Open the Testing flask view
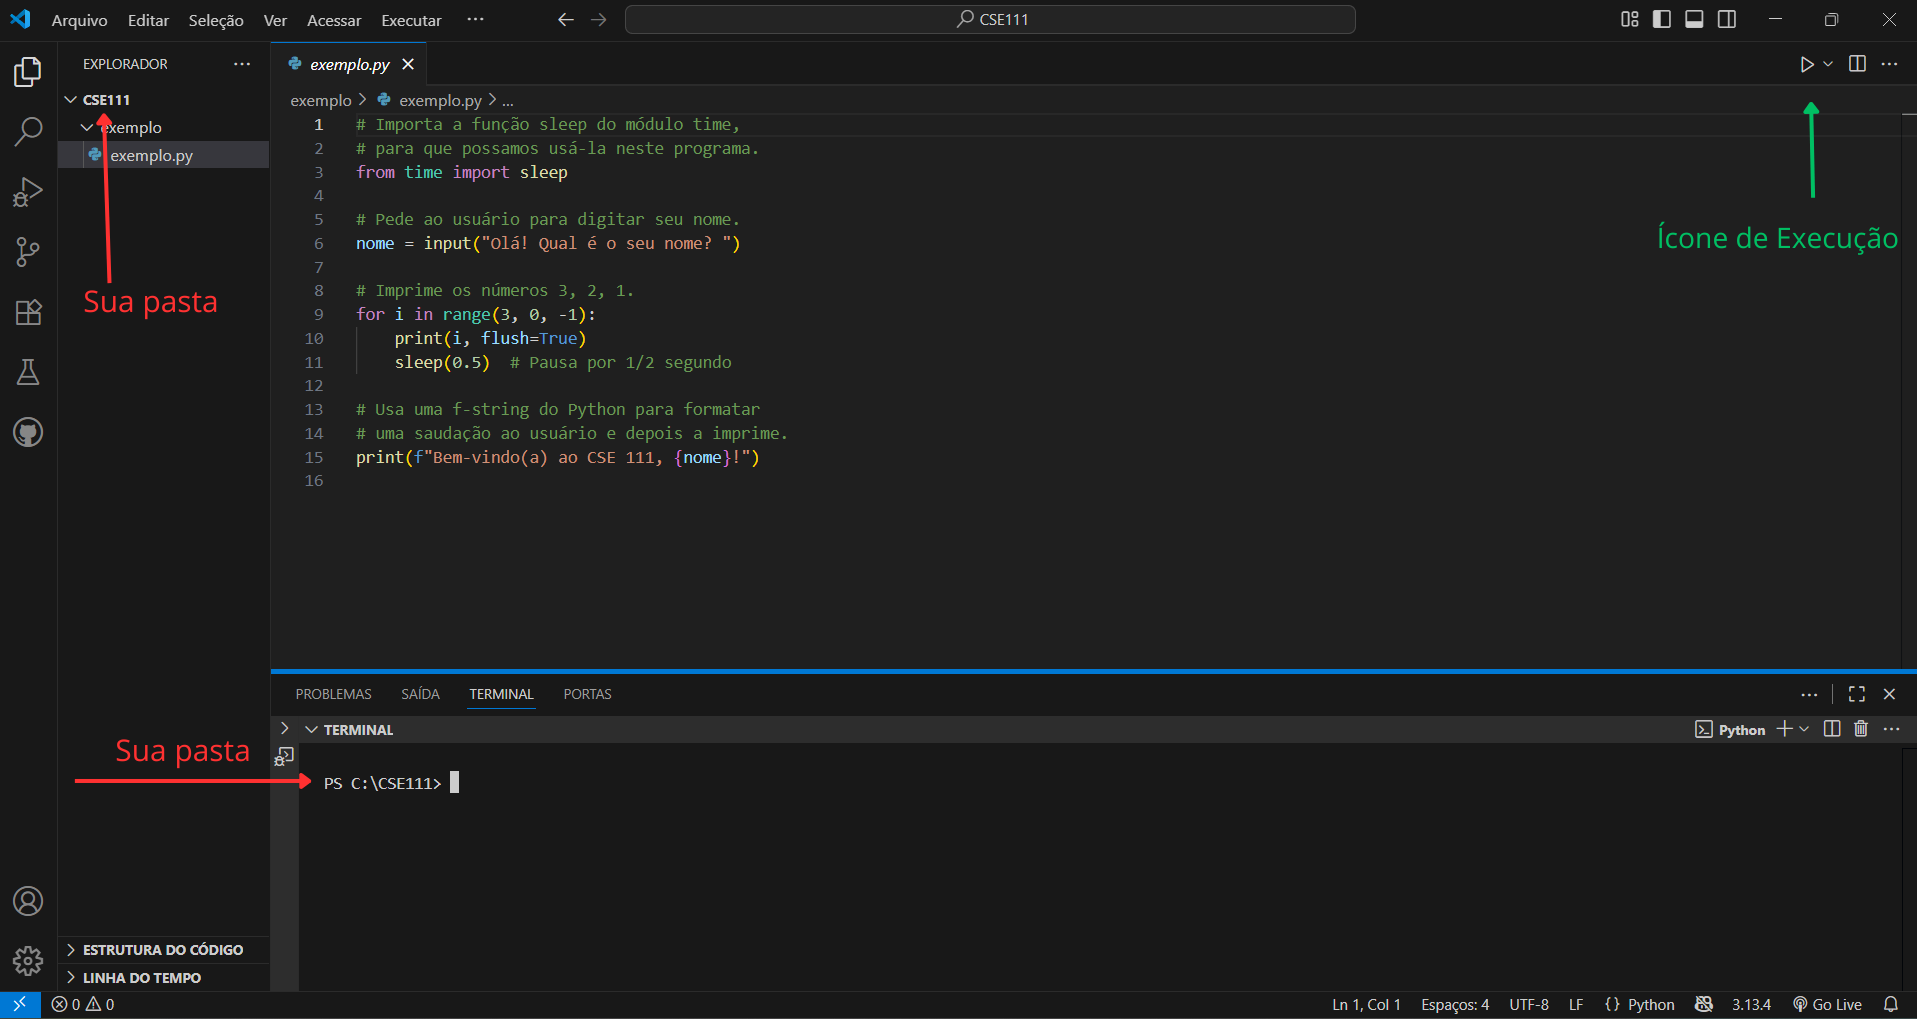Screen dimensions: 1917x1019 pos(28,372)
